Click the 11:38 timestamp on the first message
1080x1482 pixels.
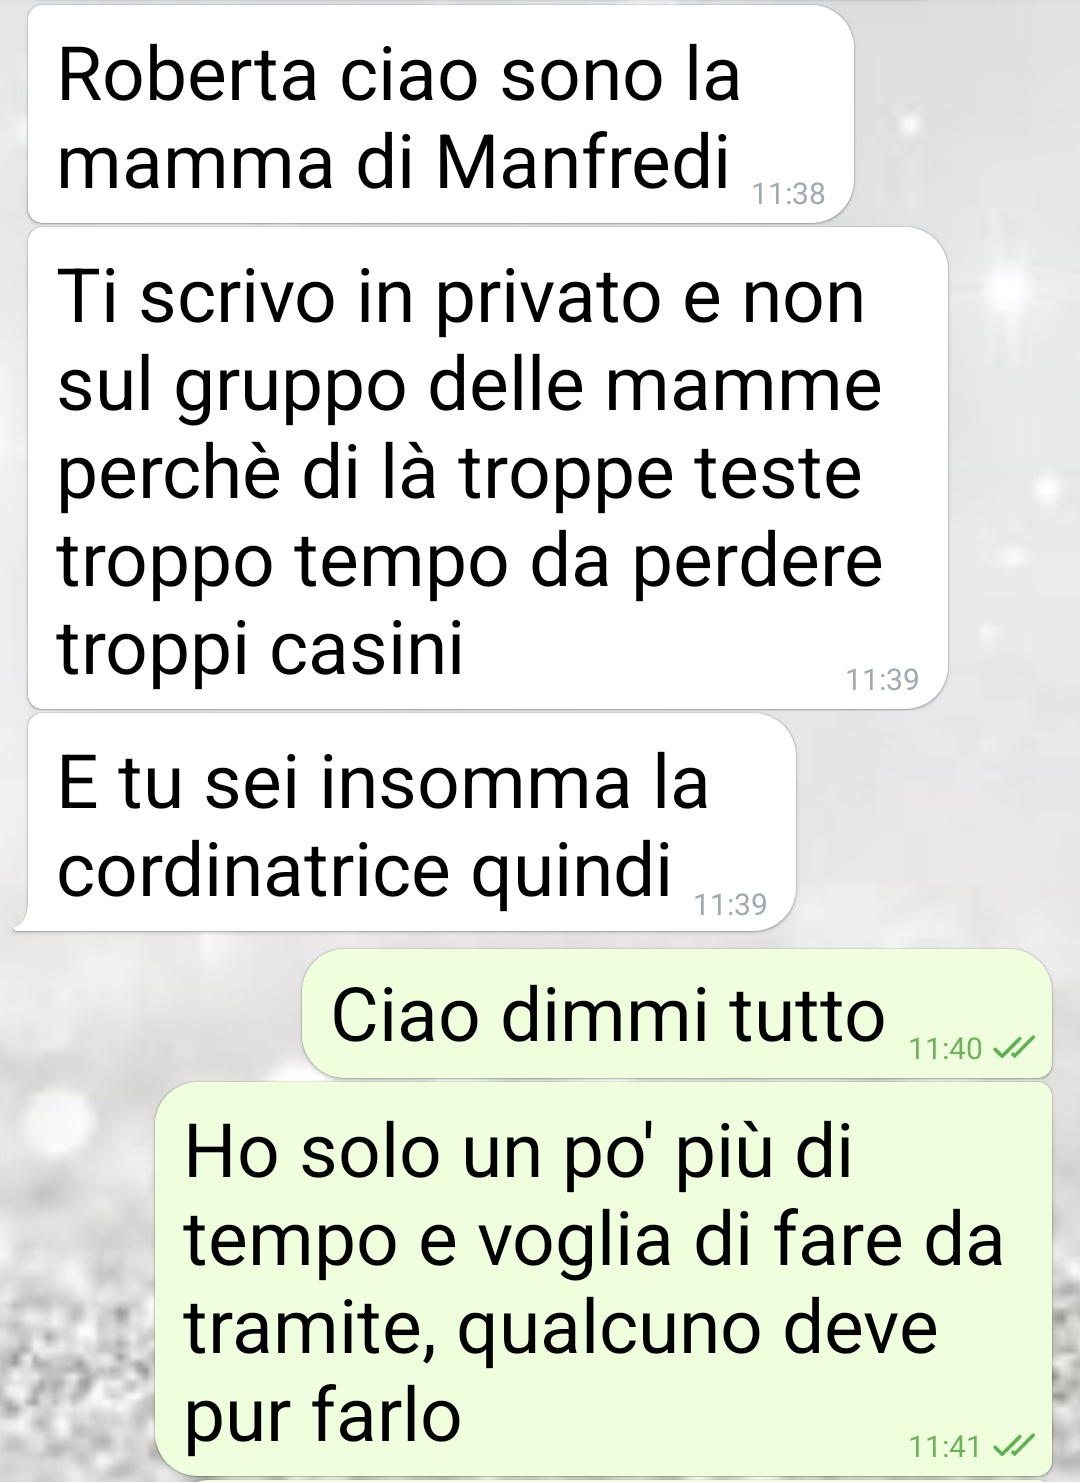pyautogui.click(x=788, y=194)
